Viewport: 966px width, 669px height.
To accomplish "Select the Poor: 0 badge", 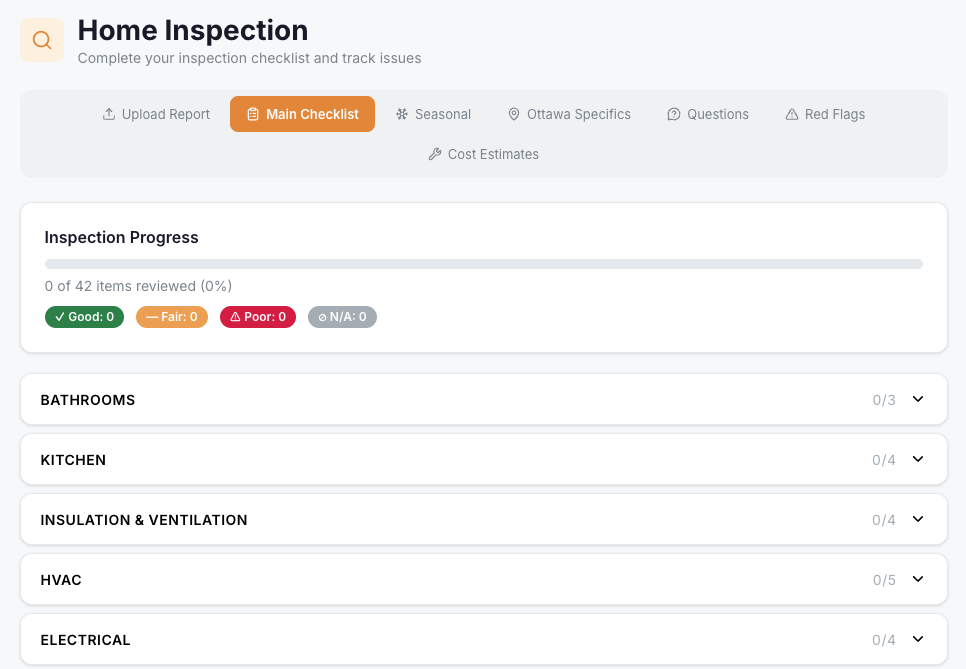I will pos(257,316).
